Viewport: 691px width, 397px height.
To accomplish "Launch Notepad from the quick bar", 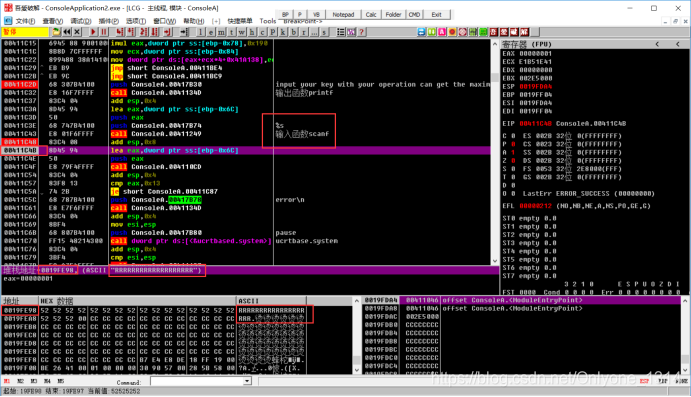I will point(343,15).
